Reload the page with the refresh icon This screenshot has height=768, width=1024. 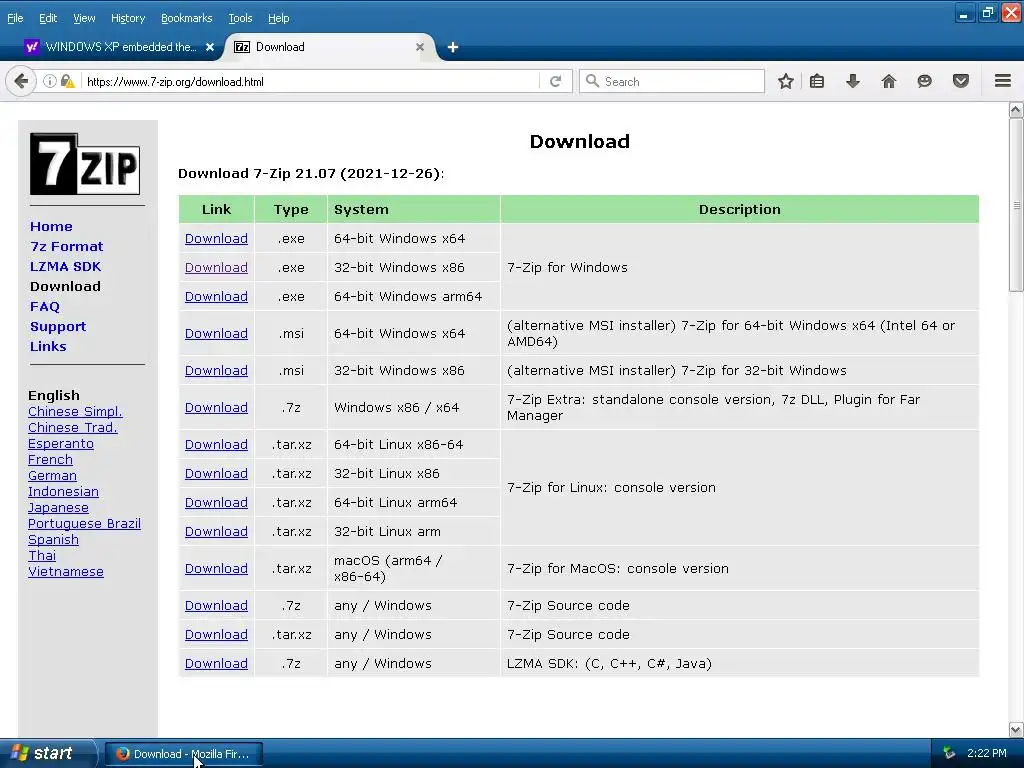point(556,82)
